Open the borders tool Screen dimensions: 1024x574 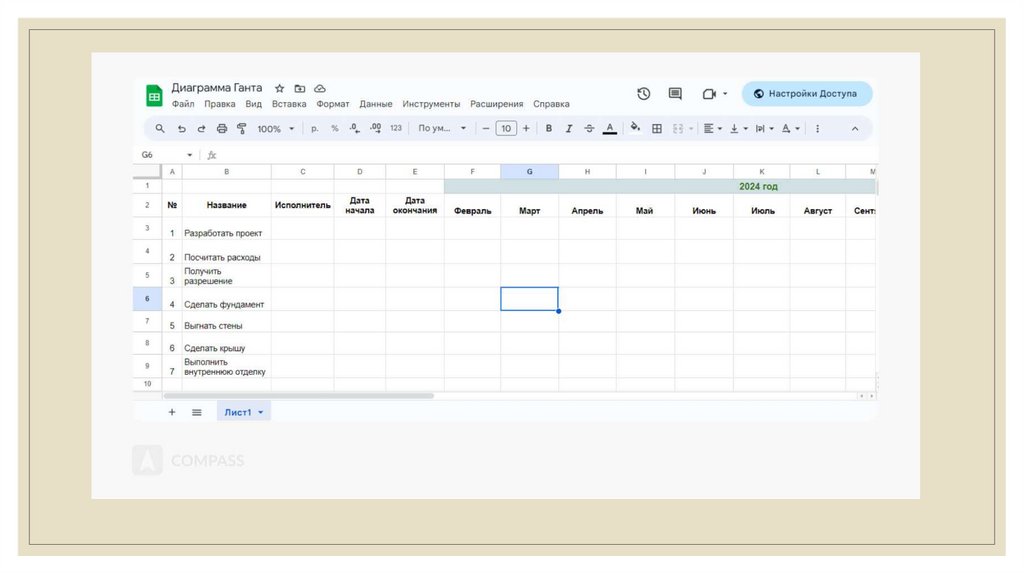657,129
